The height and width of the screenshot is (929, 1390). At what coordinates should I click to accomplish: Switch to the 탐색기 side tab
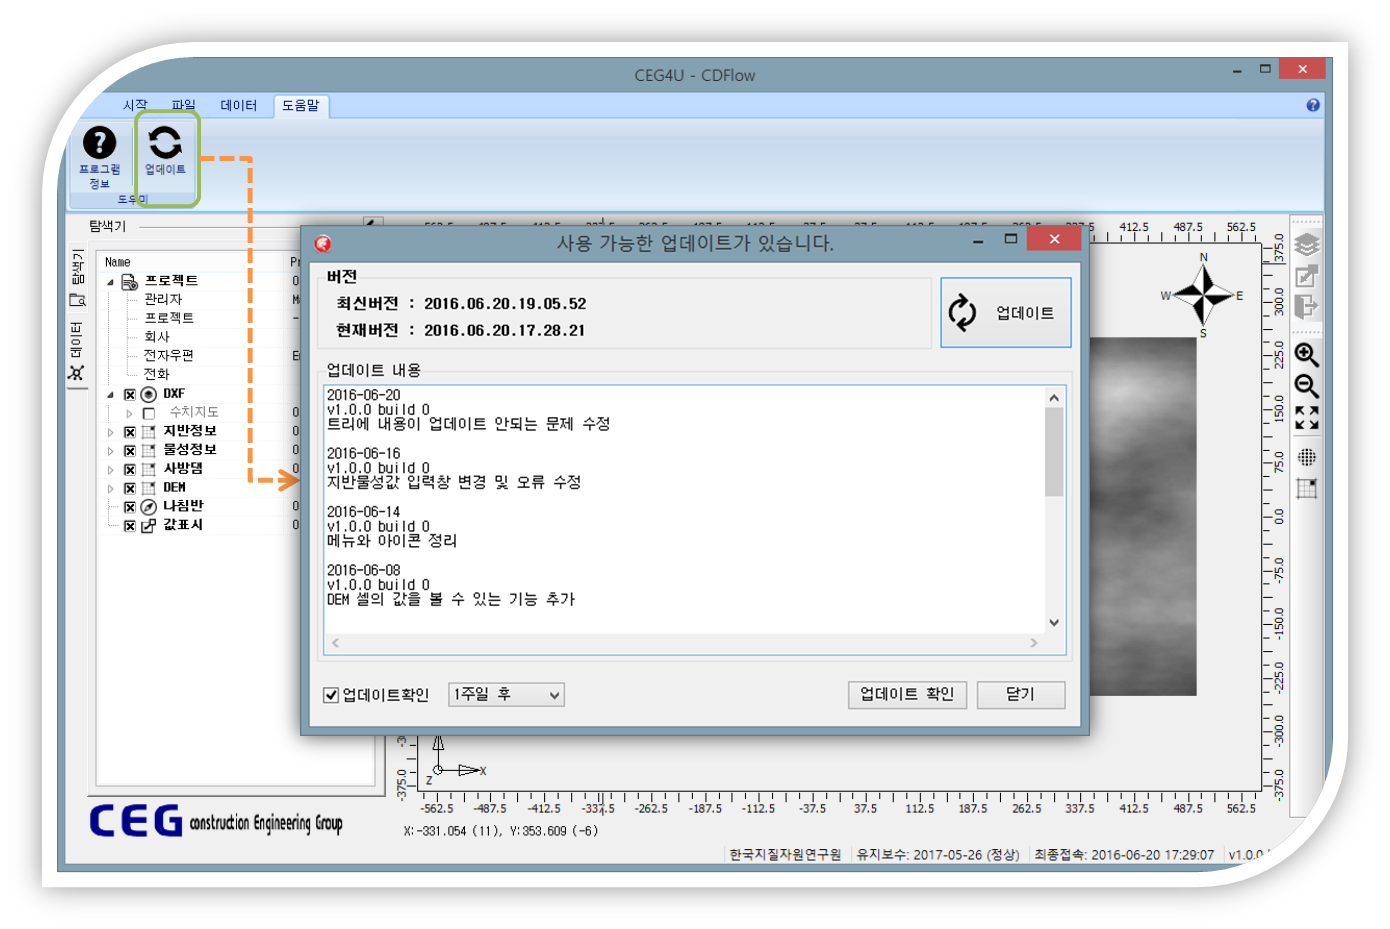tap(77, 277)
